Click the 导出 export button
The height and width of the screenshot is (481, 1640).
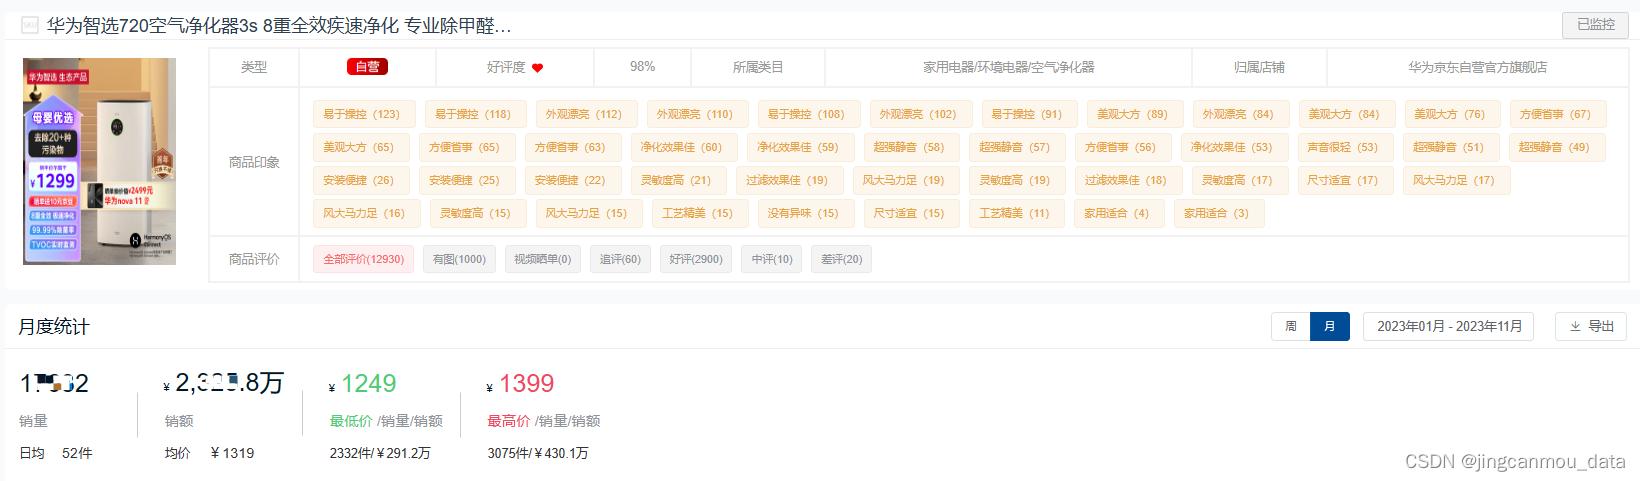pyautogui.click(x=1591, y=326)
